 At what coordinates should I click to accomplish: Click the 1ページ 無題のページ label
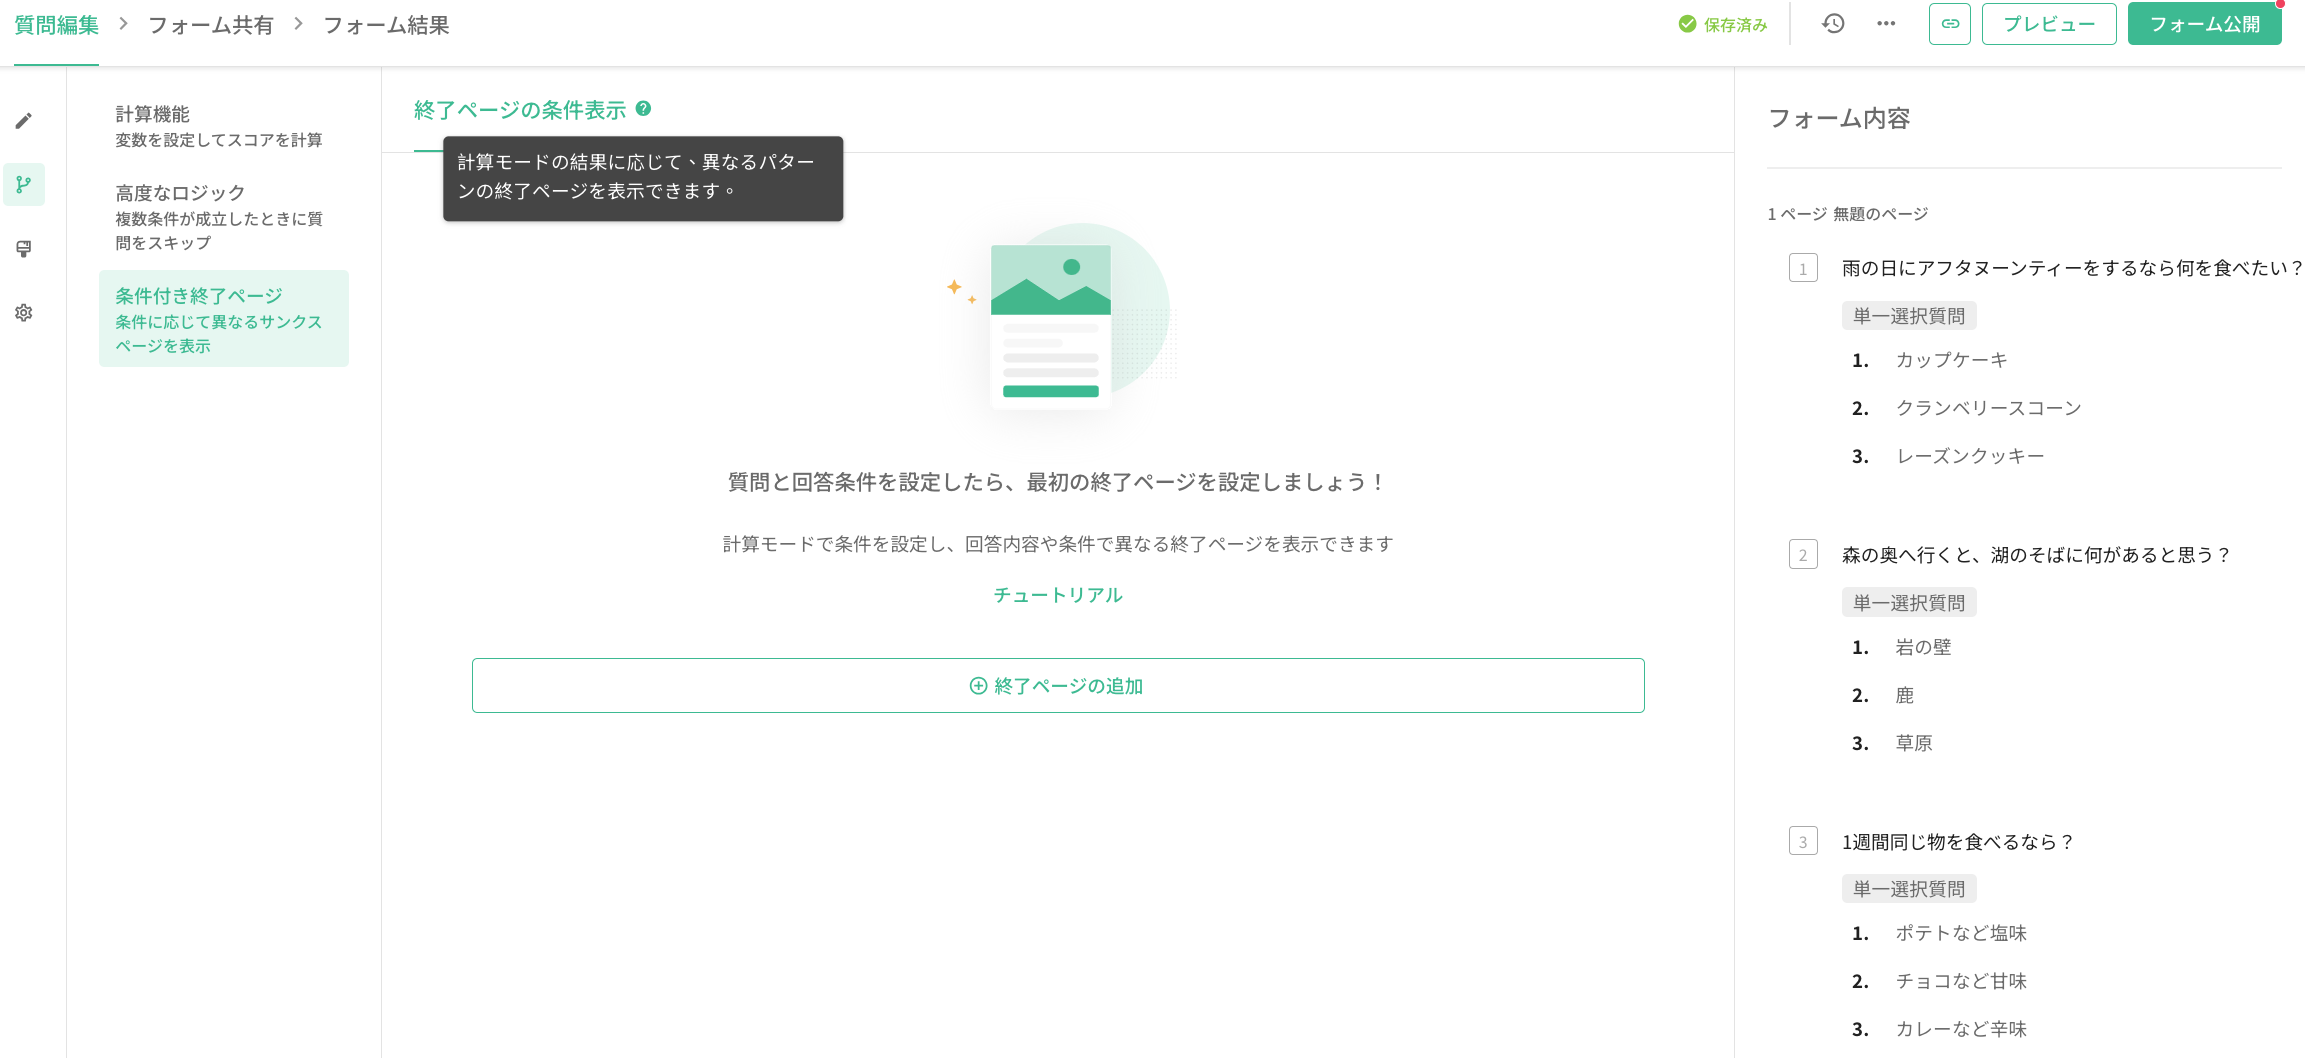coord(1848,214)
